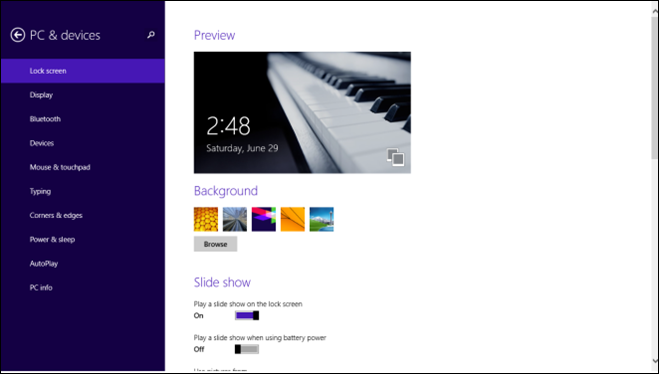Screen dimensions: 659x374
Task: Open search with the magnifier icon
Action: tap(151, 35)
